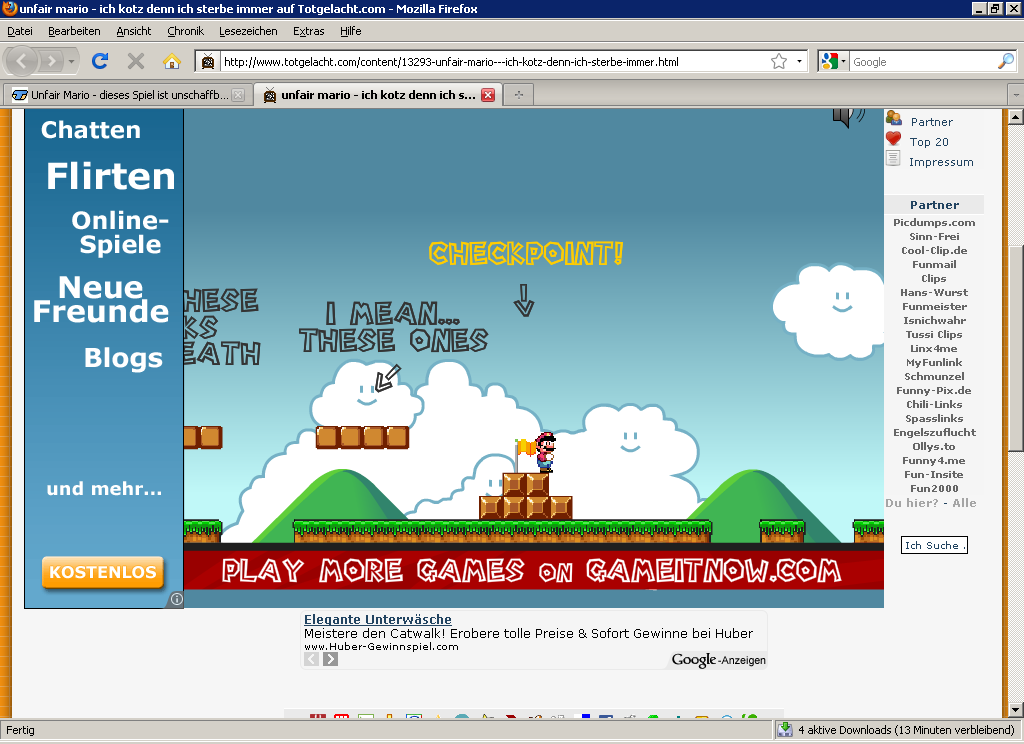
Task: Expand the address bar URL history dropdown
Action: (x=799, y=61)
